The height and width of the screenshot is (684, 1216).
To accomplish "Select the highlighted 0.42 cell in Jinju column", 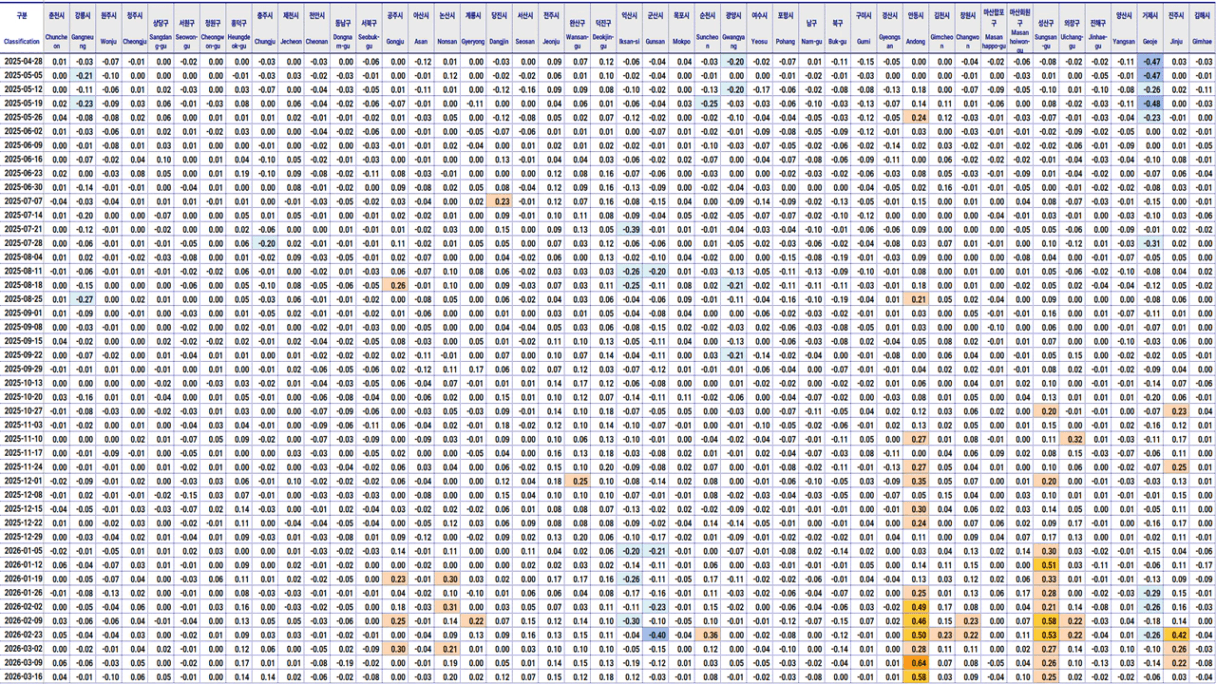I will tap(1176, 635).
